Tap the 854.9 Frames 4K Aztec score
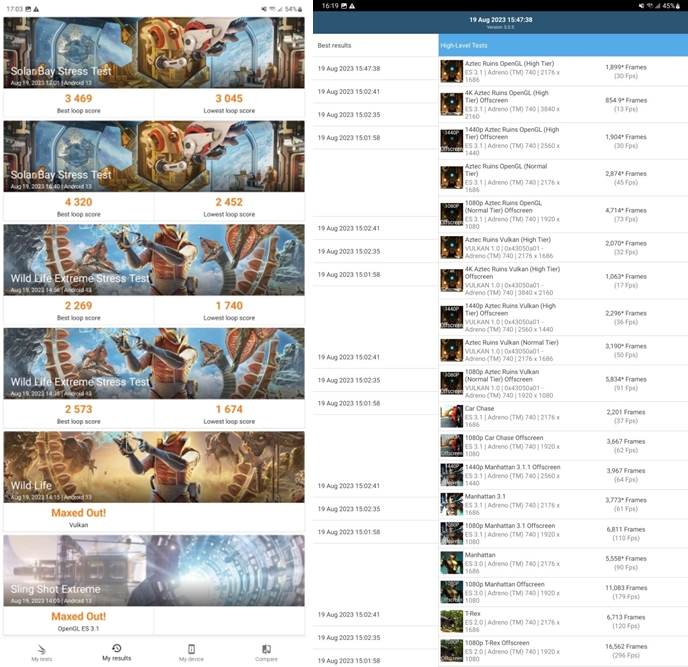 tap(626, 100)
